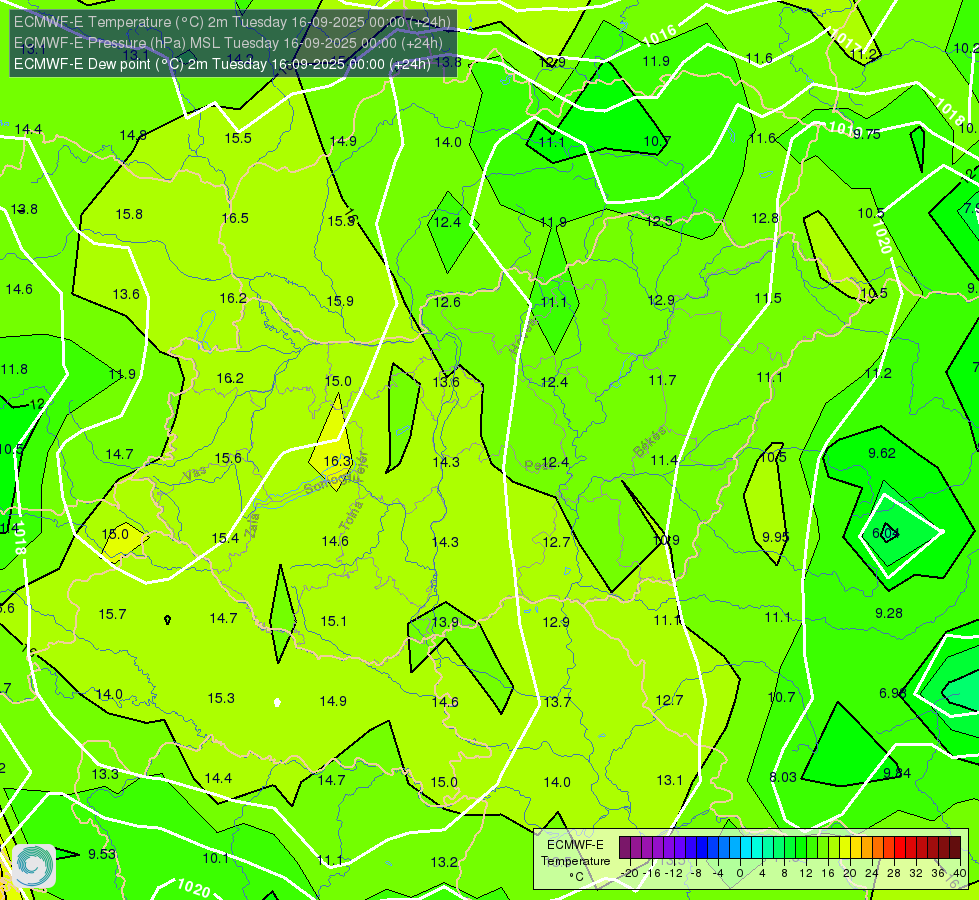979x900 pixels.
Task: Click the 15.6 temperature value
Action: [x=228, y=458]
